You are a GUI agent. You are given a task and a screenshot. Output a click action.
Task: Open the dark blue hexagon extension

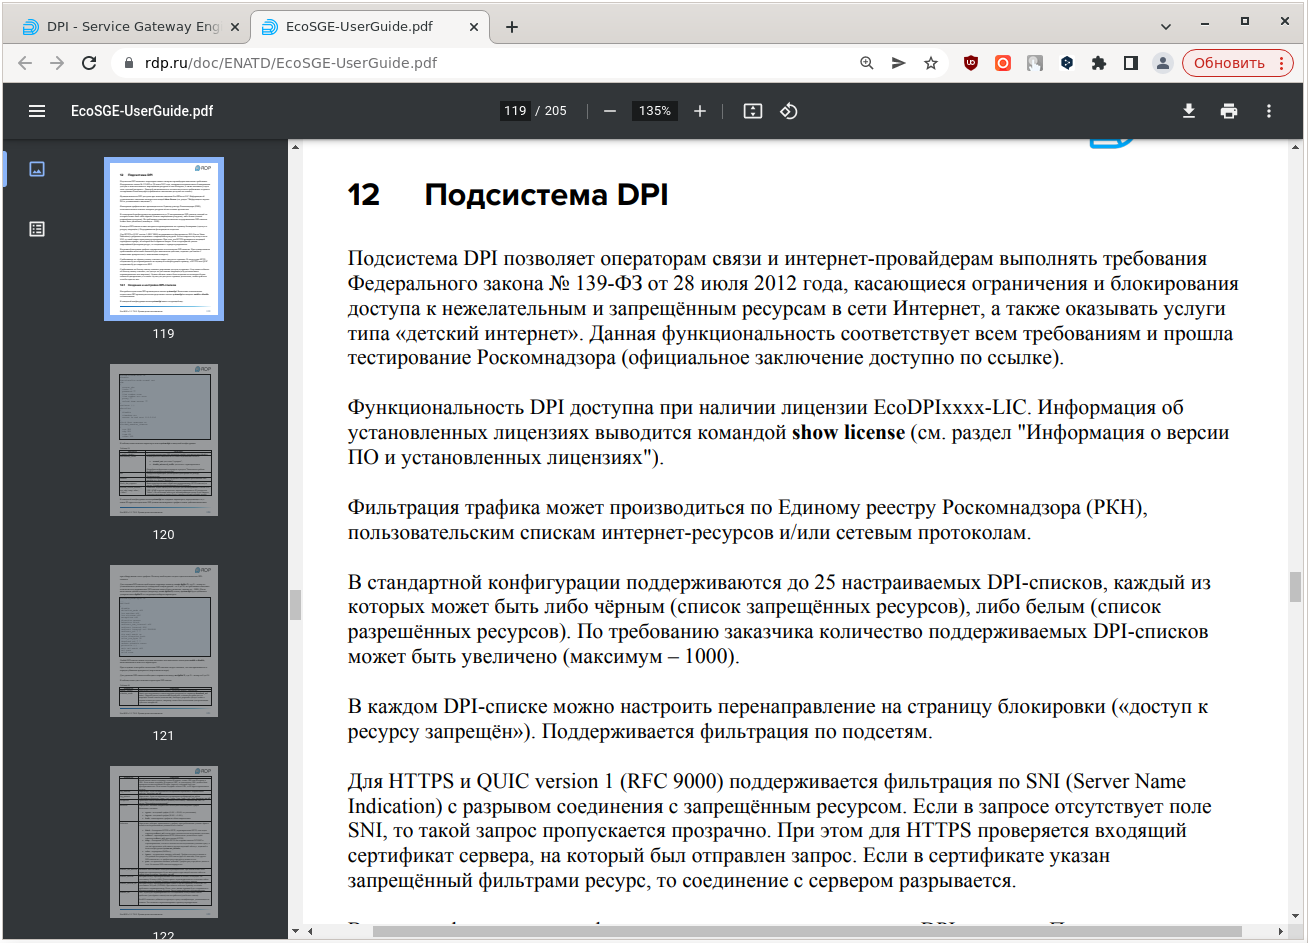click(x=1067, y=63)
